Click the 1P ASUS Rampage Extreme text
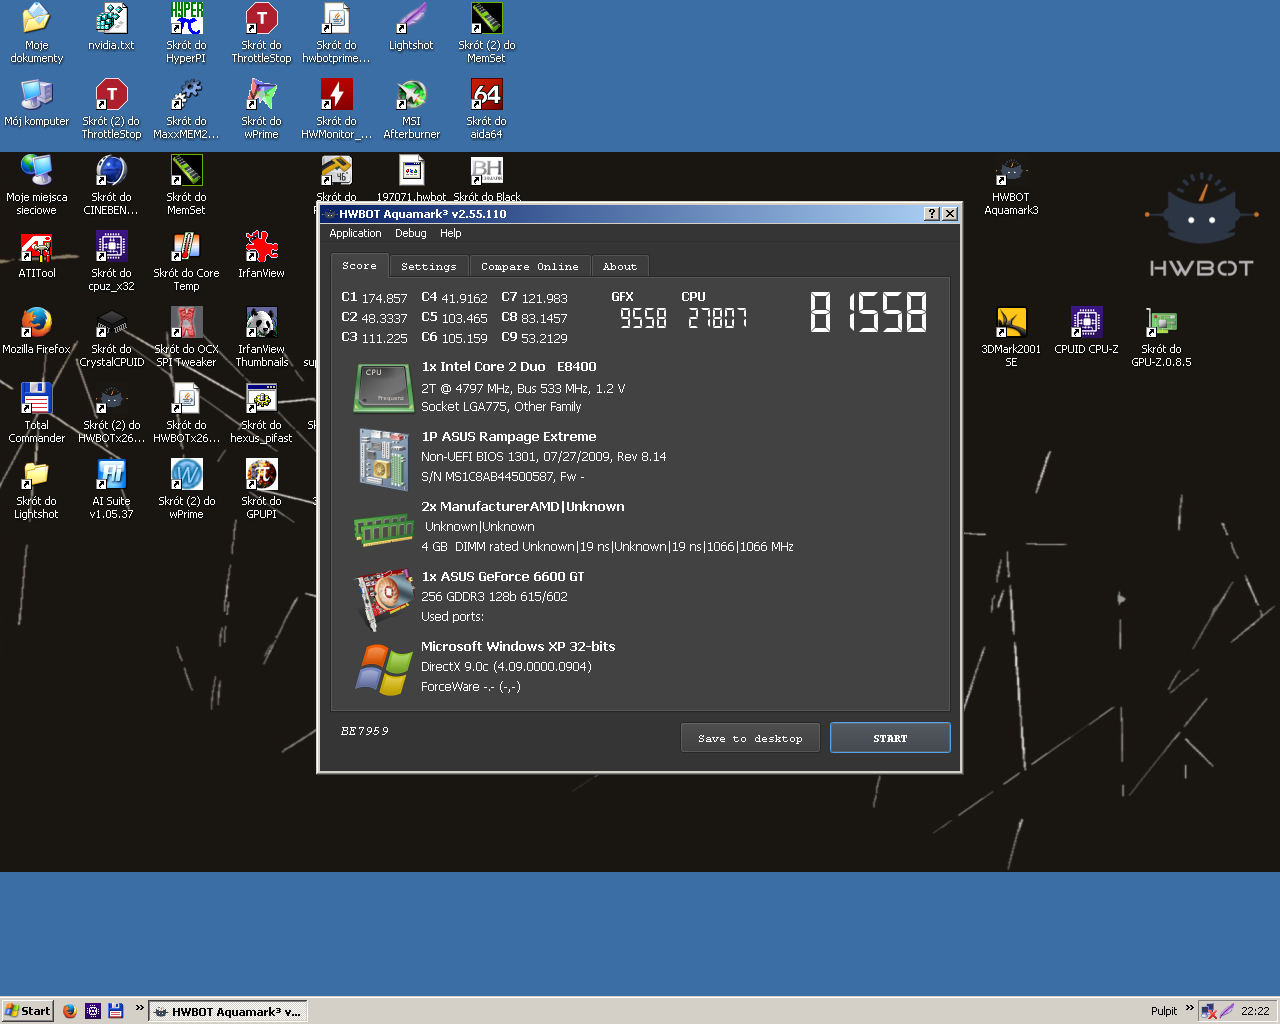This screenshot has width=1280, height=1024. coord(509,437)
